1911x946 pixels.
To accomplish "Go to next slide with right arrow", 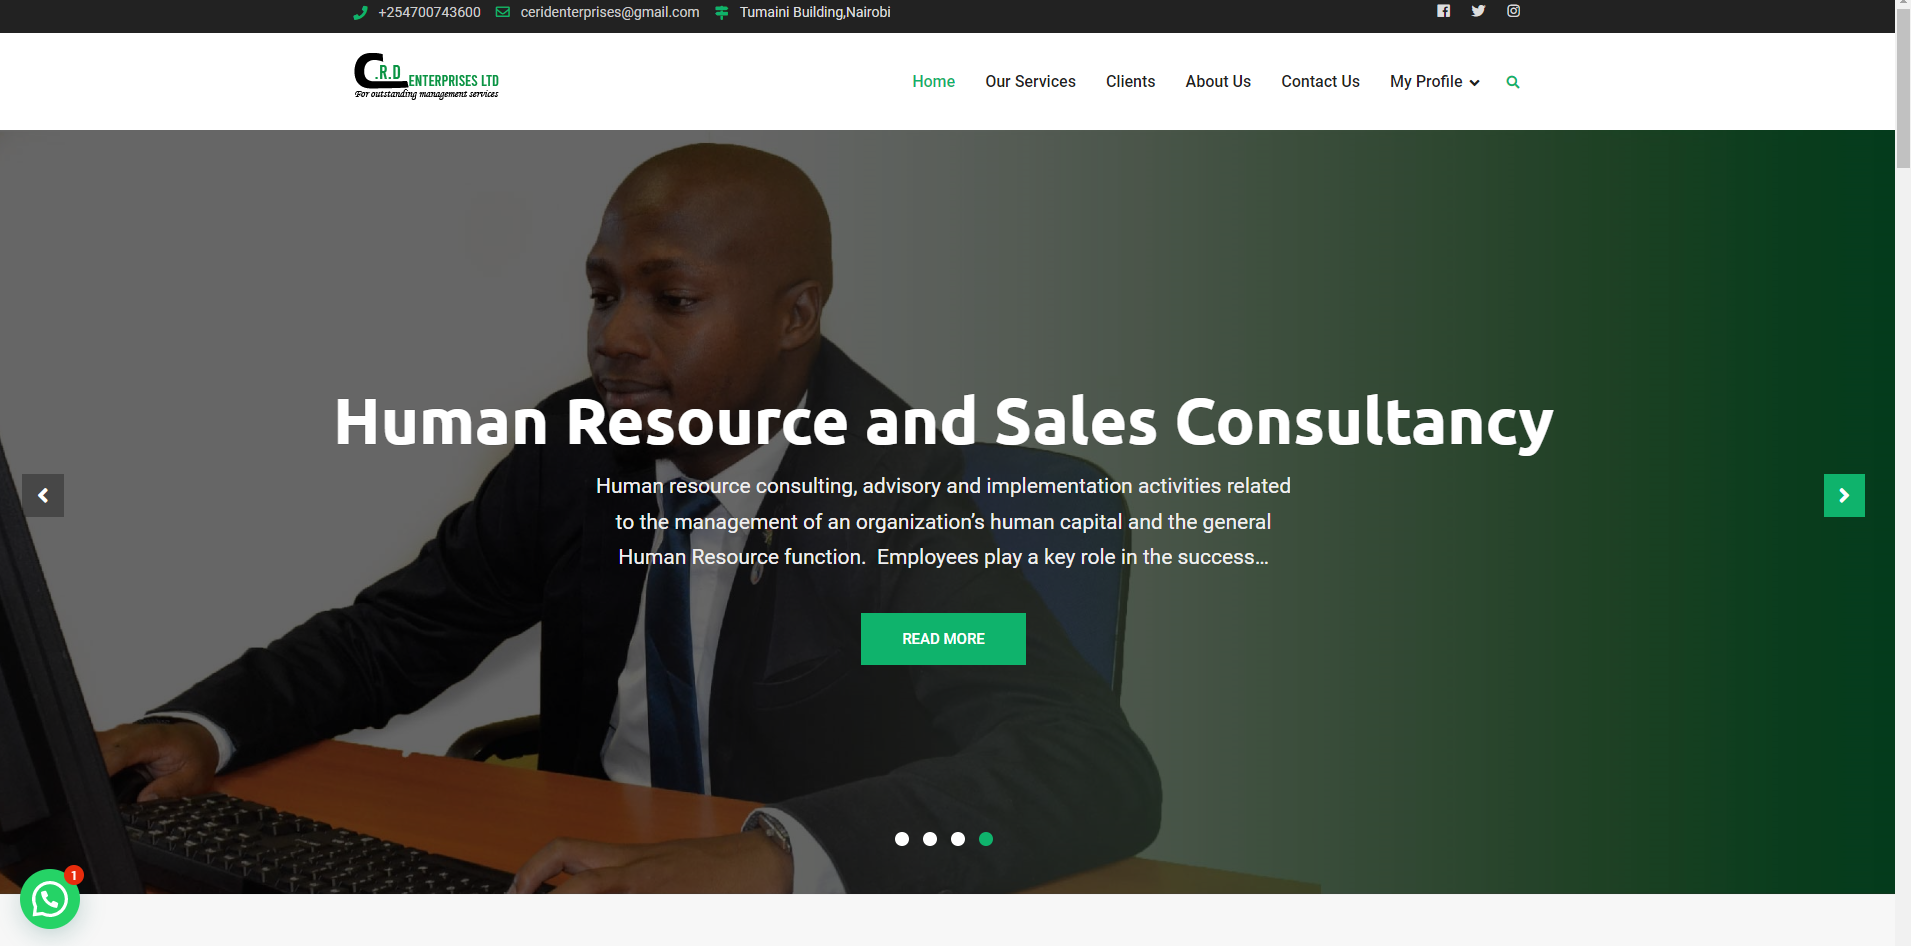I will point(1844,495).
